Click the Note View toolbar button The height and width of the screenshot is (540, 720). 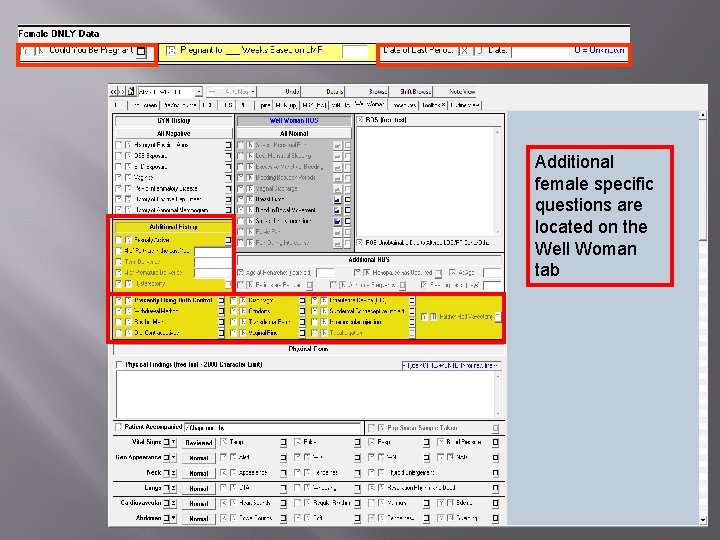[x=456, y=92]
